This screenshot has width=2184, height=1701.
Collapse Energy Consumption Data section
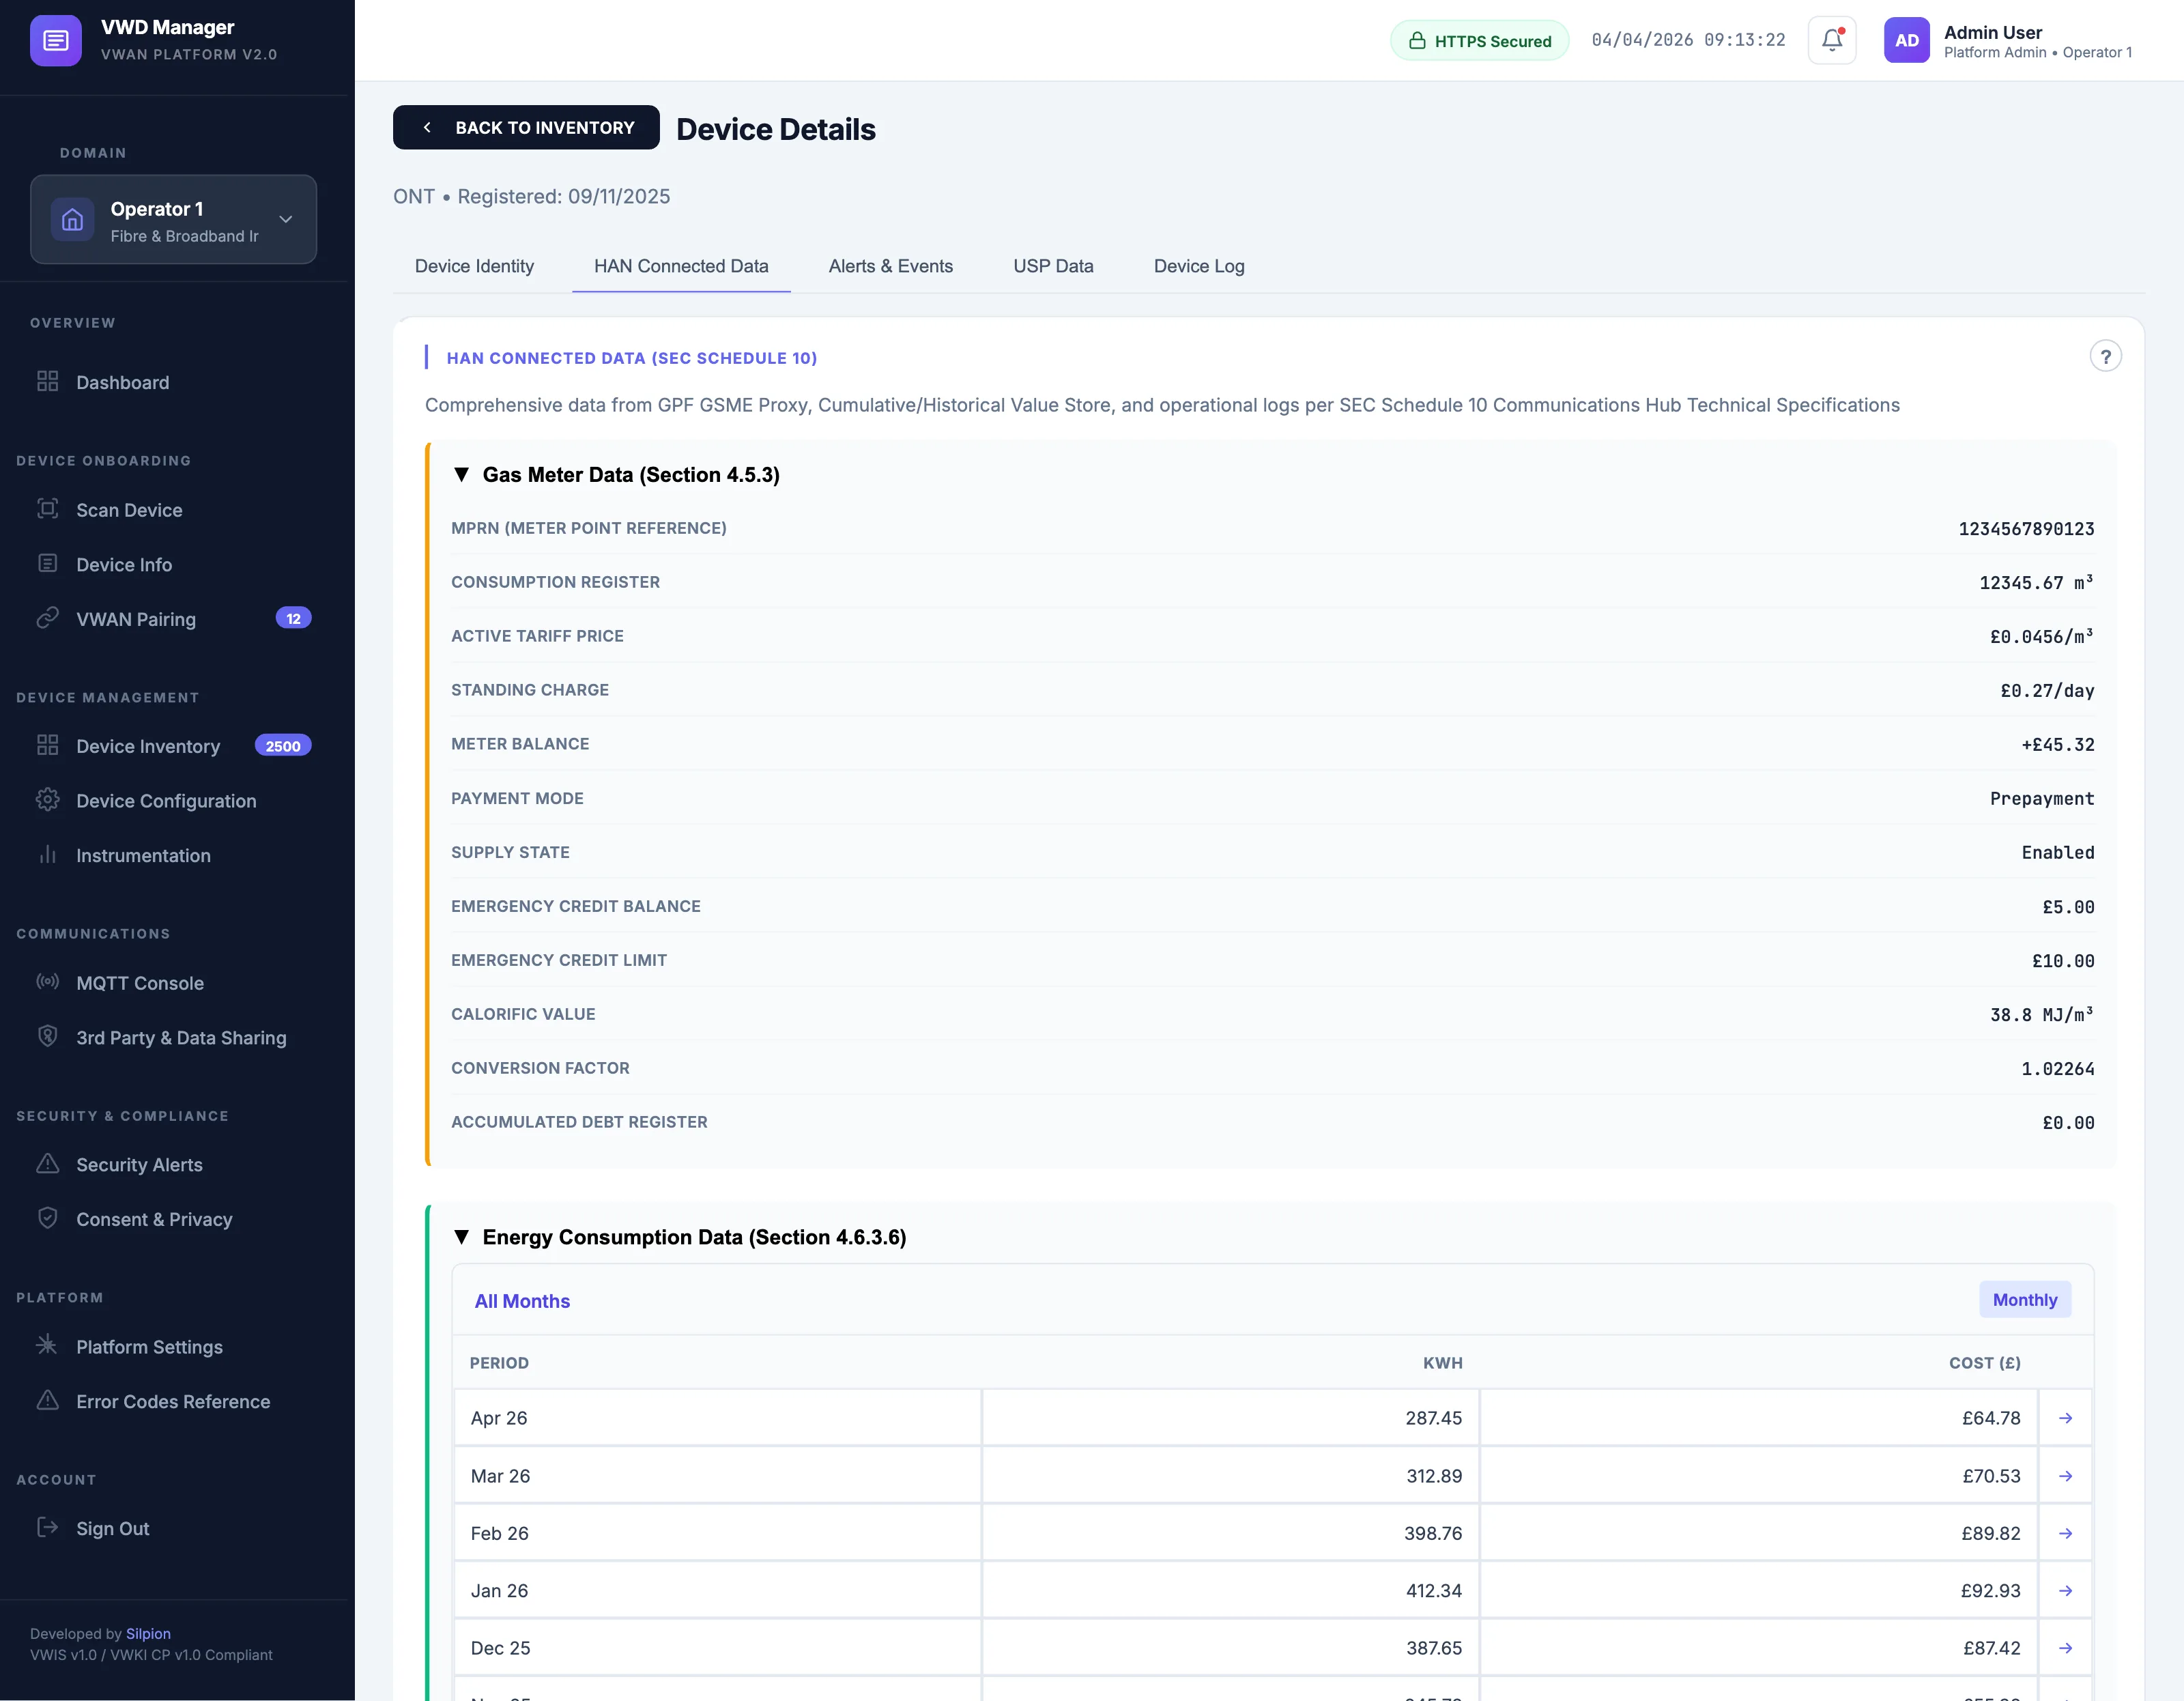(462, 1237)
